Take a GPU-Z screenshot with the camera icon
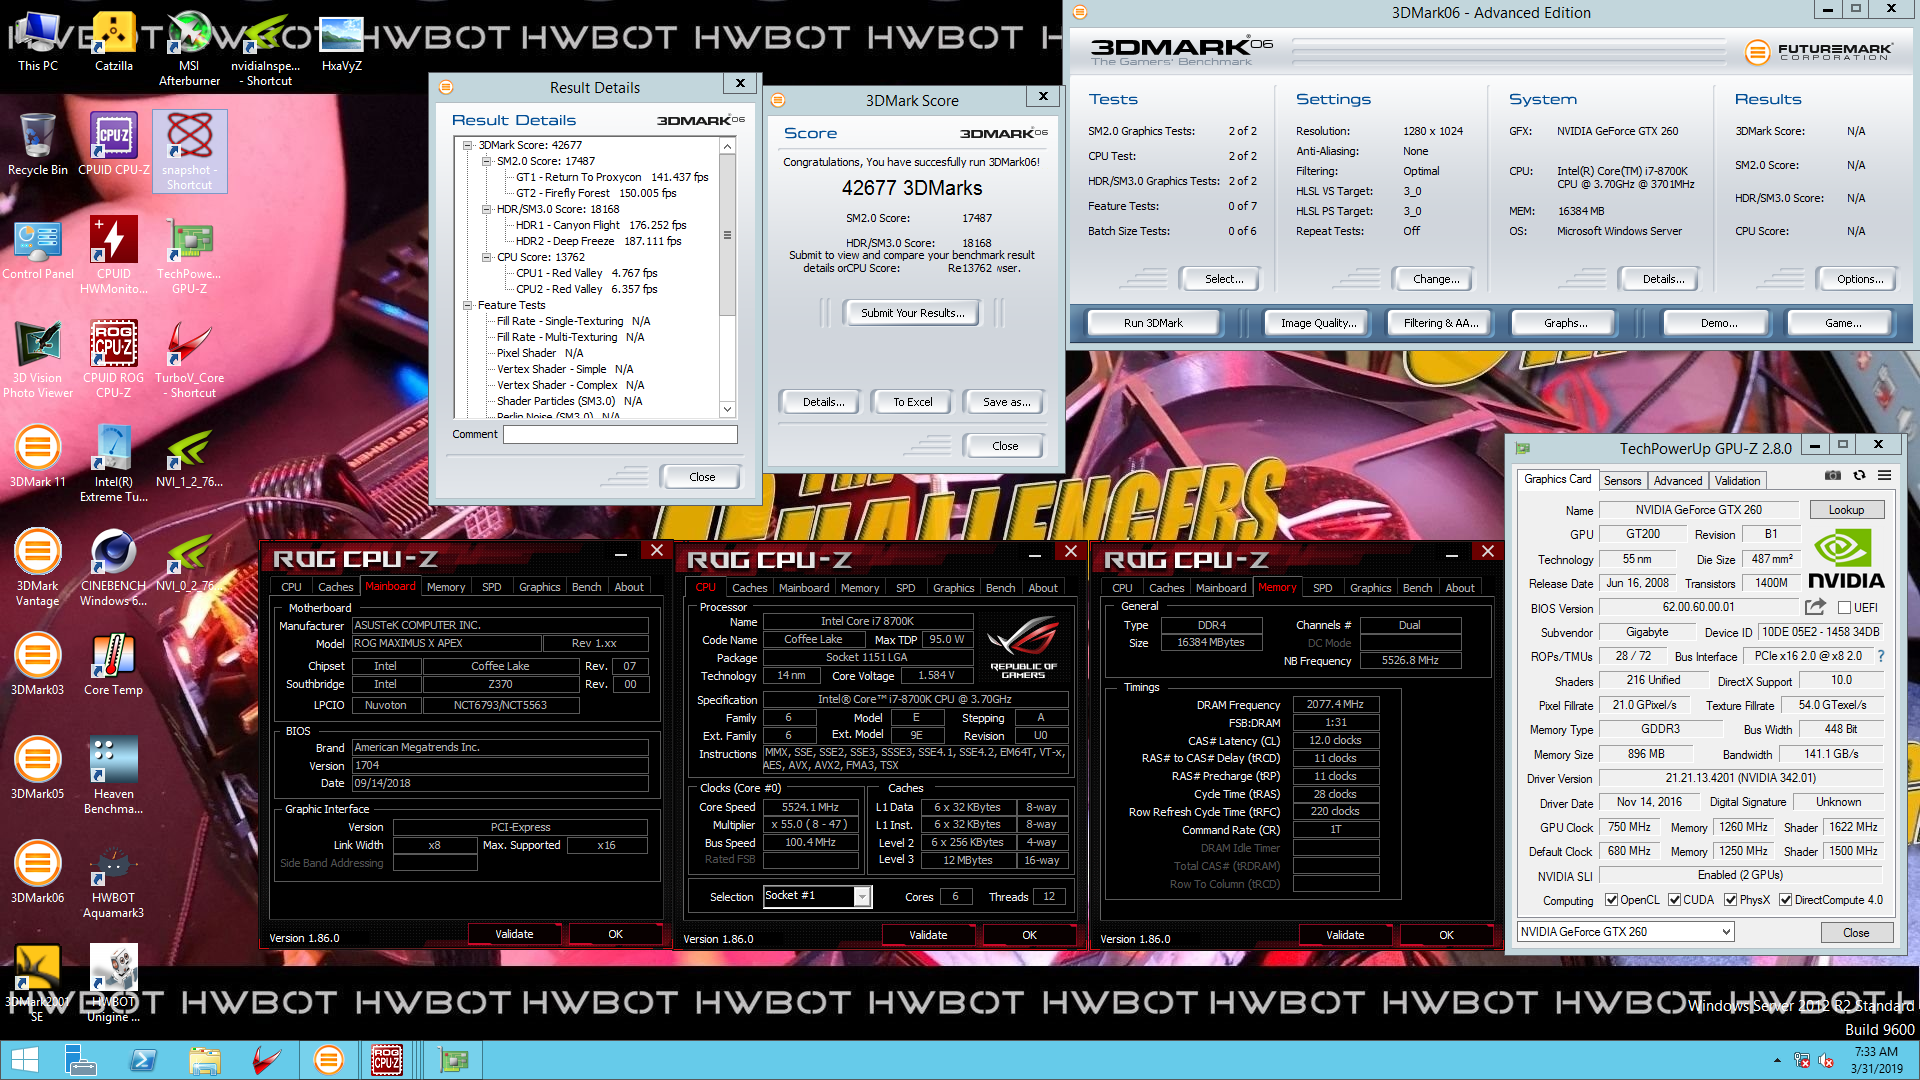This screenshot has width=1920, height=1080. [x=1832, y=476]
